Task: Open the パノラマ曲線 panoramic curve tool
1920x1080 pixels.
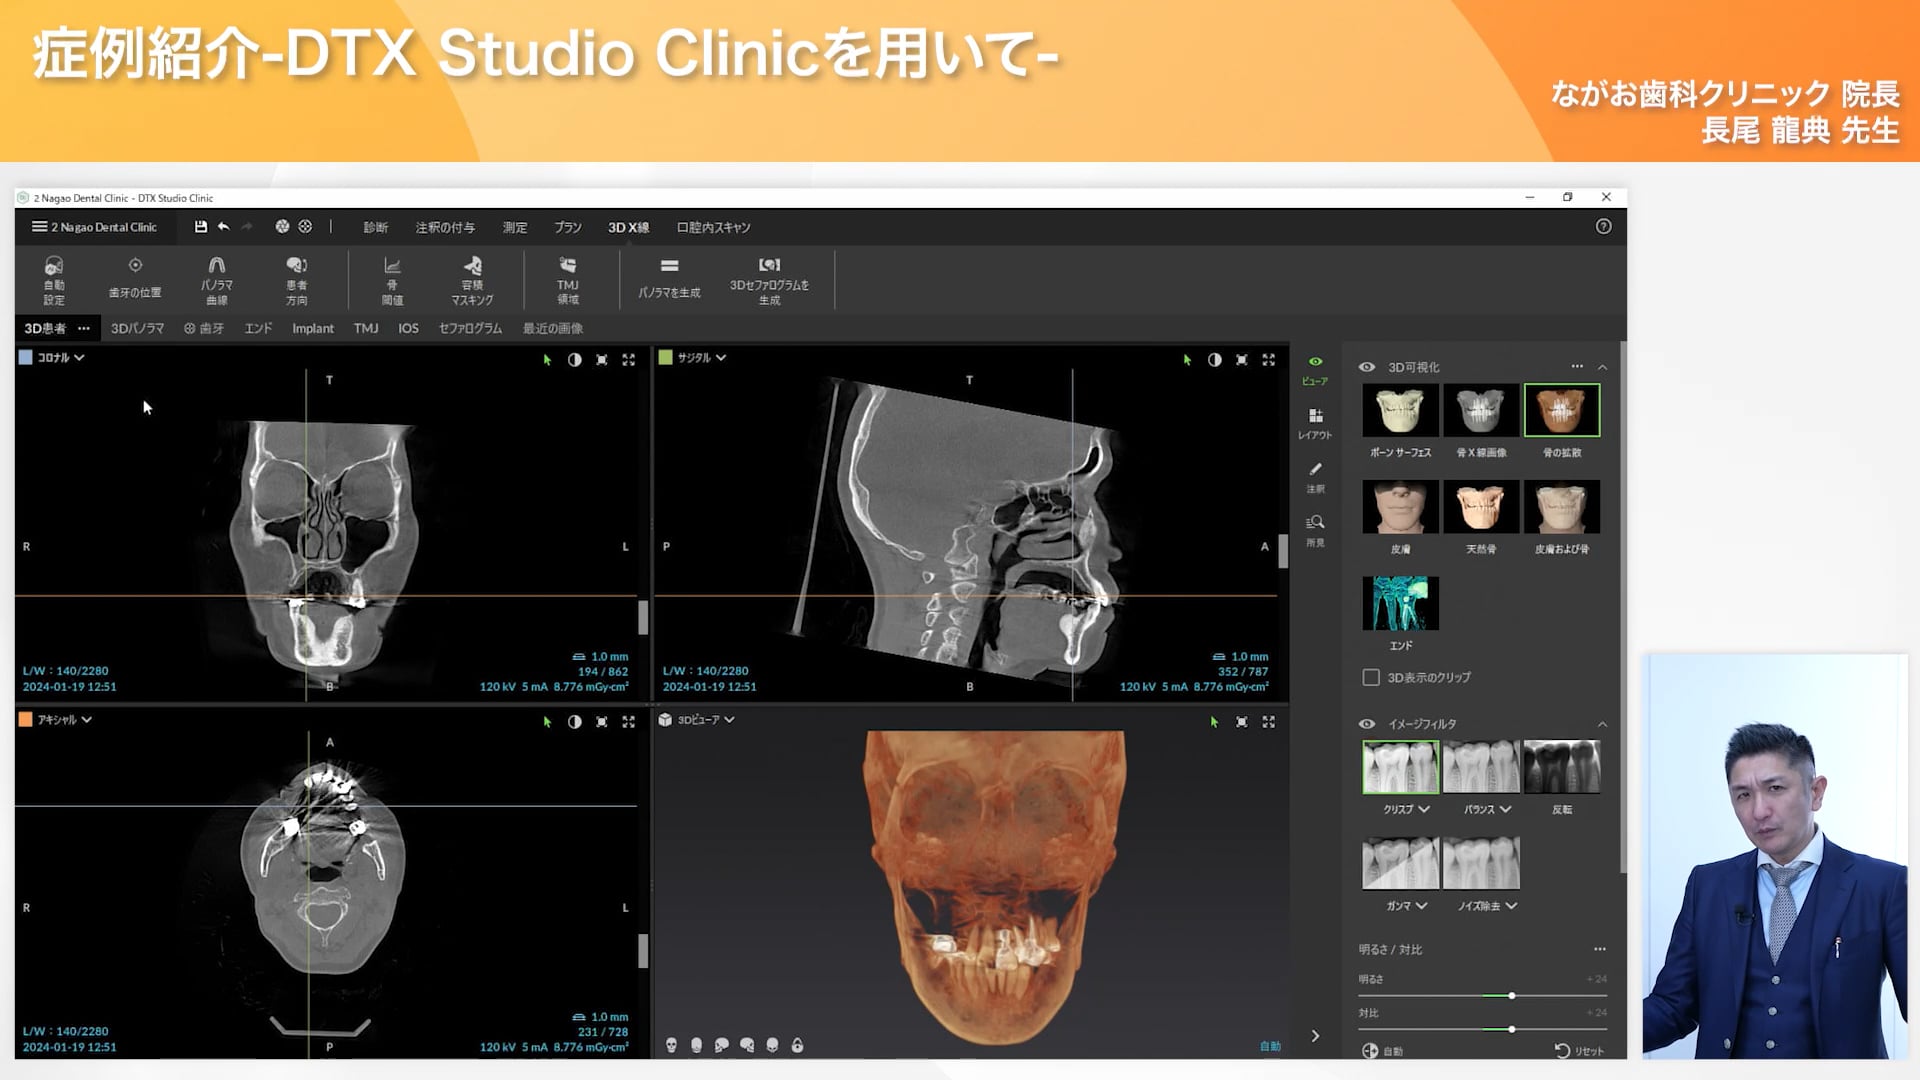Action: click(217, 280)
